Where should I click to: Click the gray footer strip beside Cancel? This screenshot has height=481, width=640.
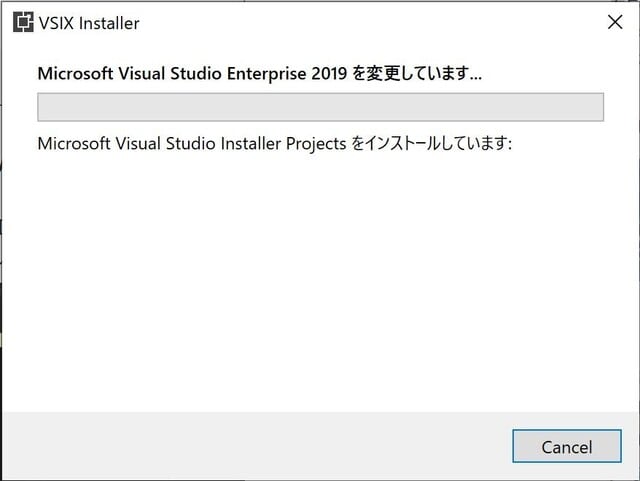[x=250, y=446]
